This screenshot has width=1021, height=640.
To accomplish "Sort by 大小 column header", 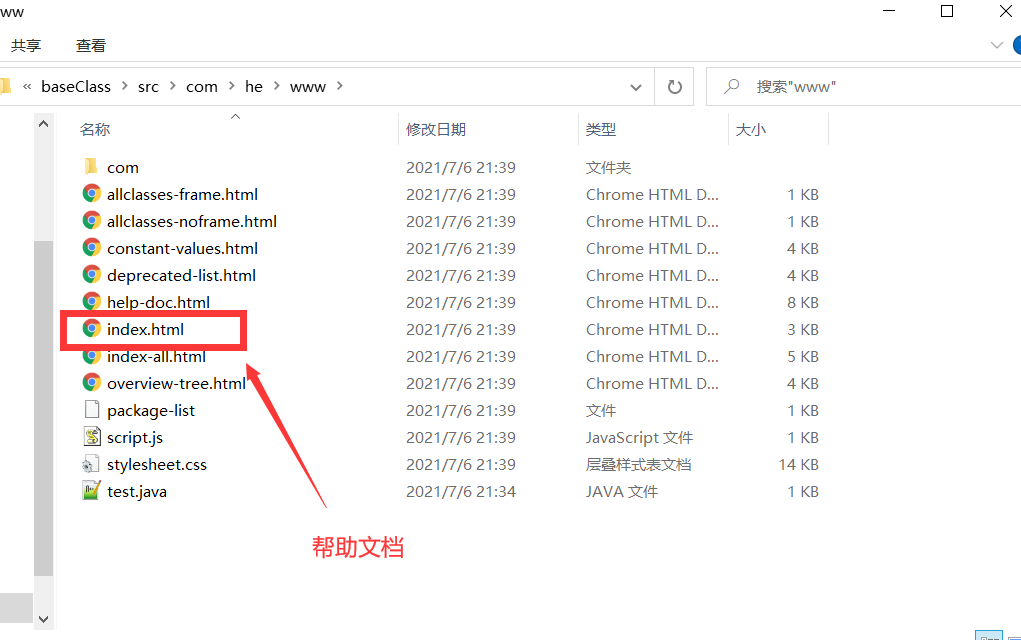I will (x=751, y=130).
